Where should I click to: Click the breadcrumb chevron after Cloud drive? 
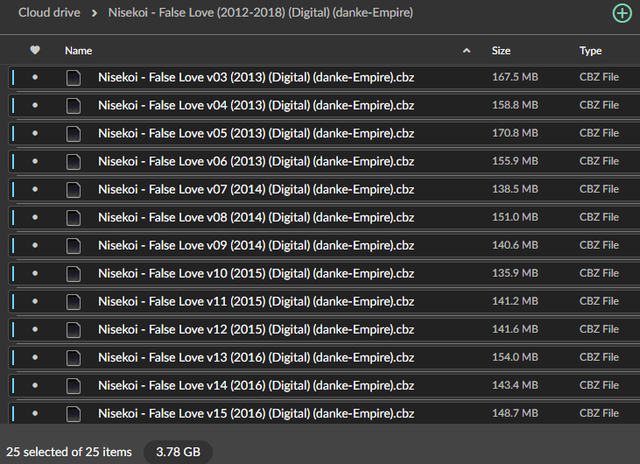(94, 13)
